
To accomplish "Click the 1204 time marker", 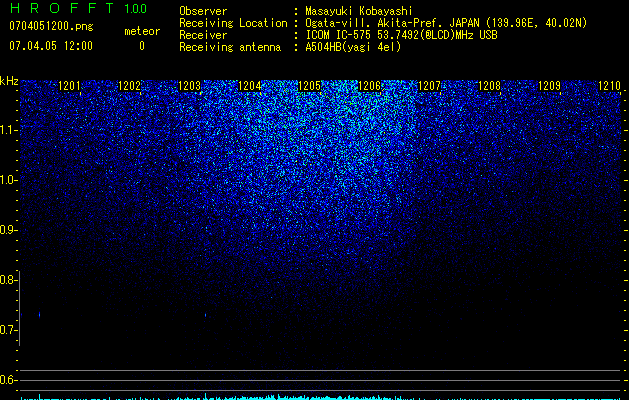I will [250, 86].
